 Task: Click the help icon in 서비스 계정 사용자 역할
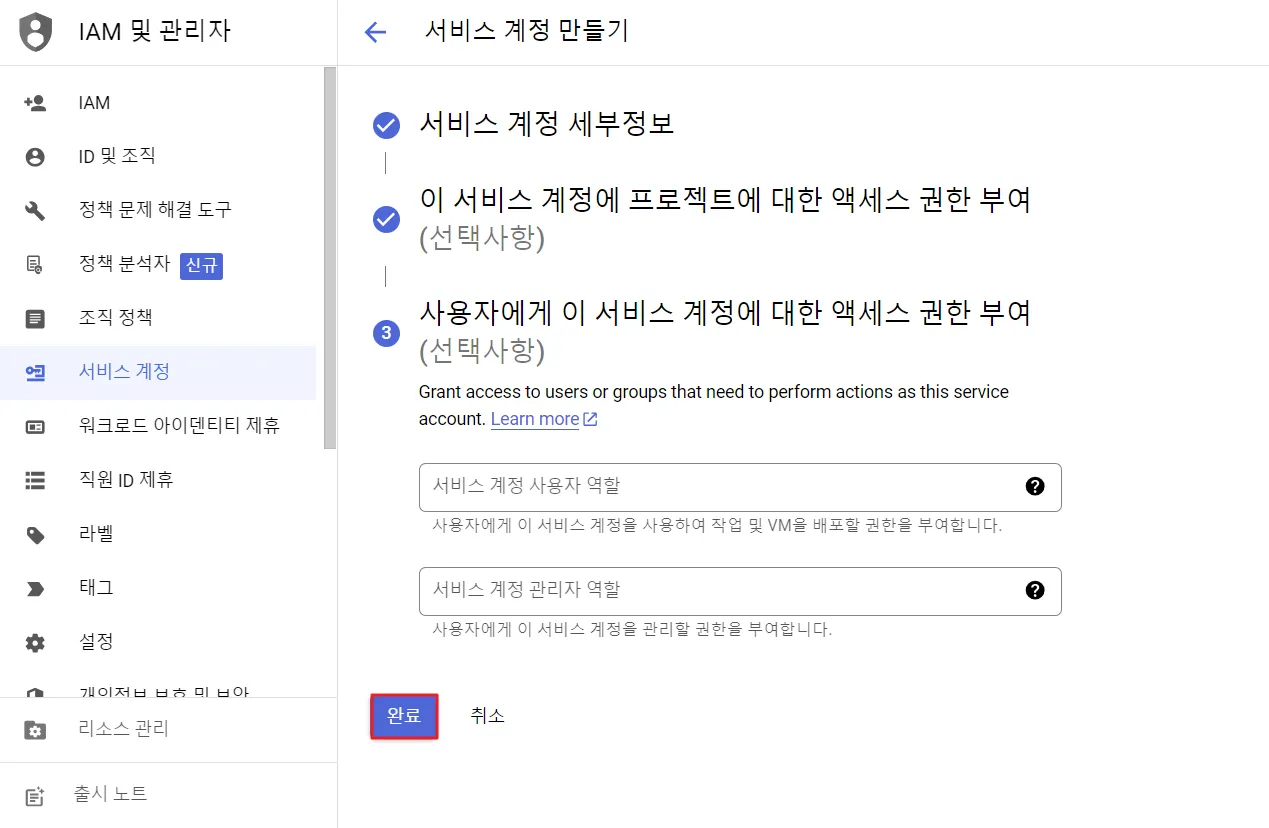click(x=1035, y=486)
